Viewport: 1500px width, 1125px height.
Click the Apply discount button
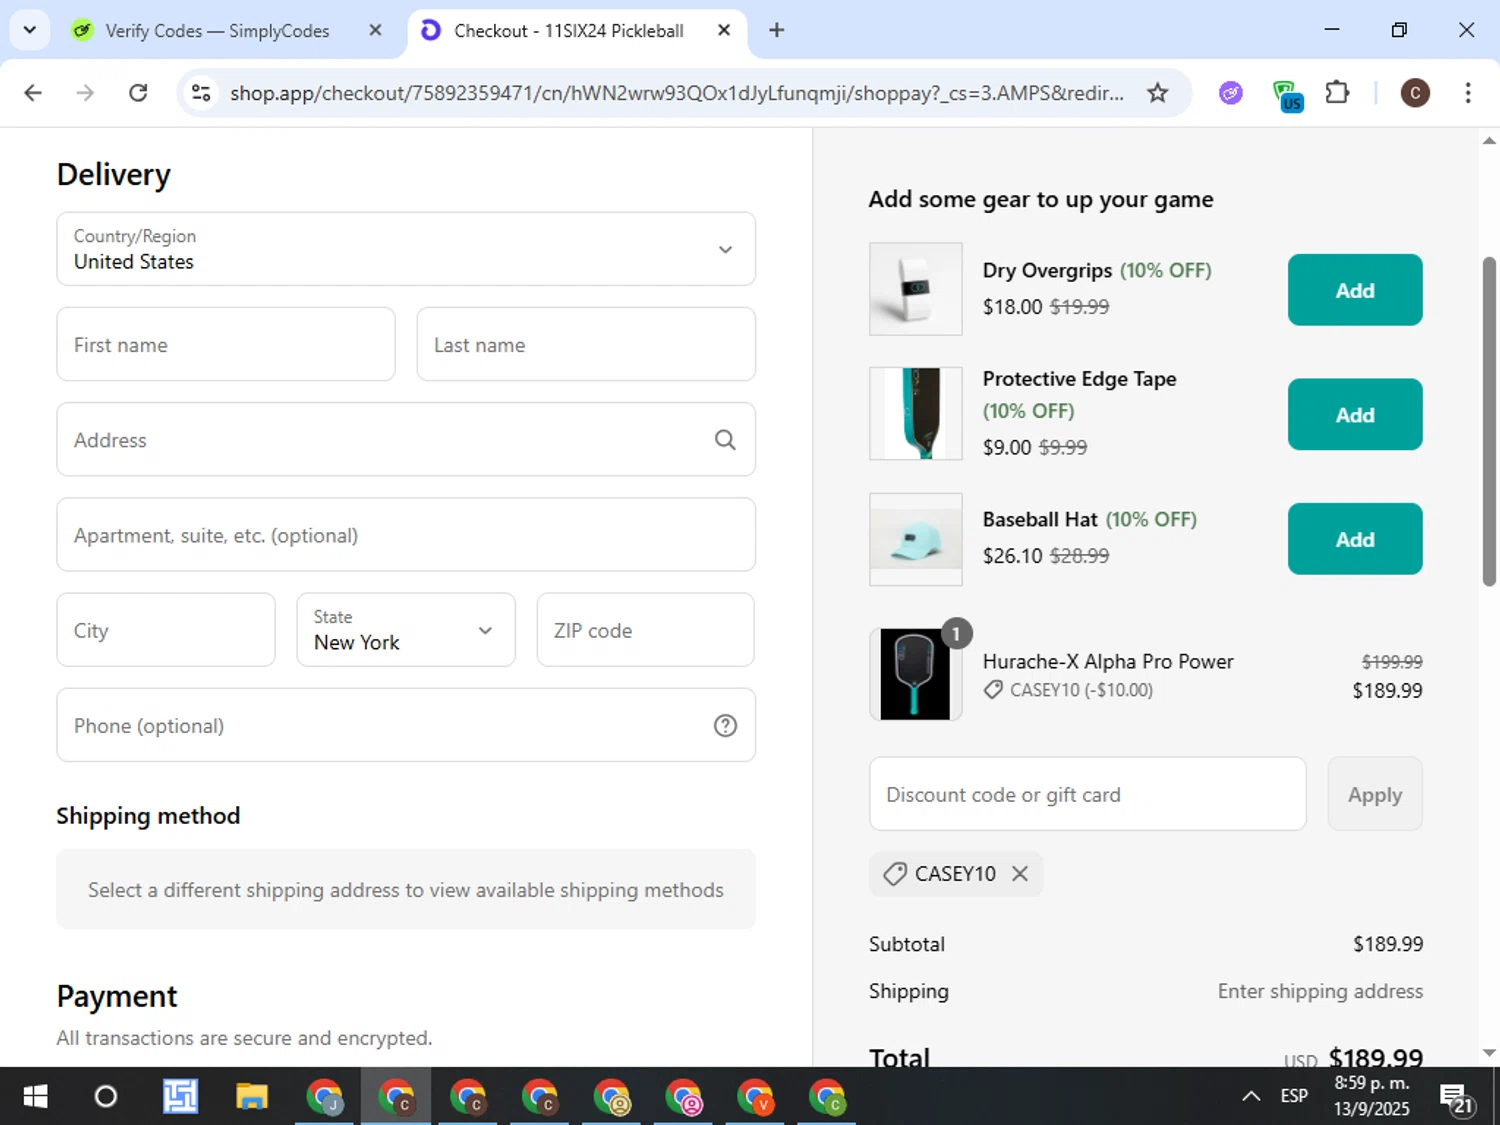pos(1375,794)
